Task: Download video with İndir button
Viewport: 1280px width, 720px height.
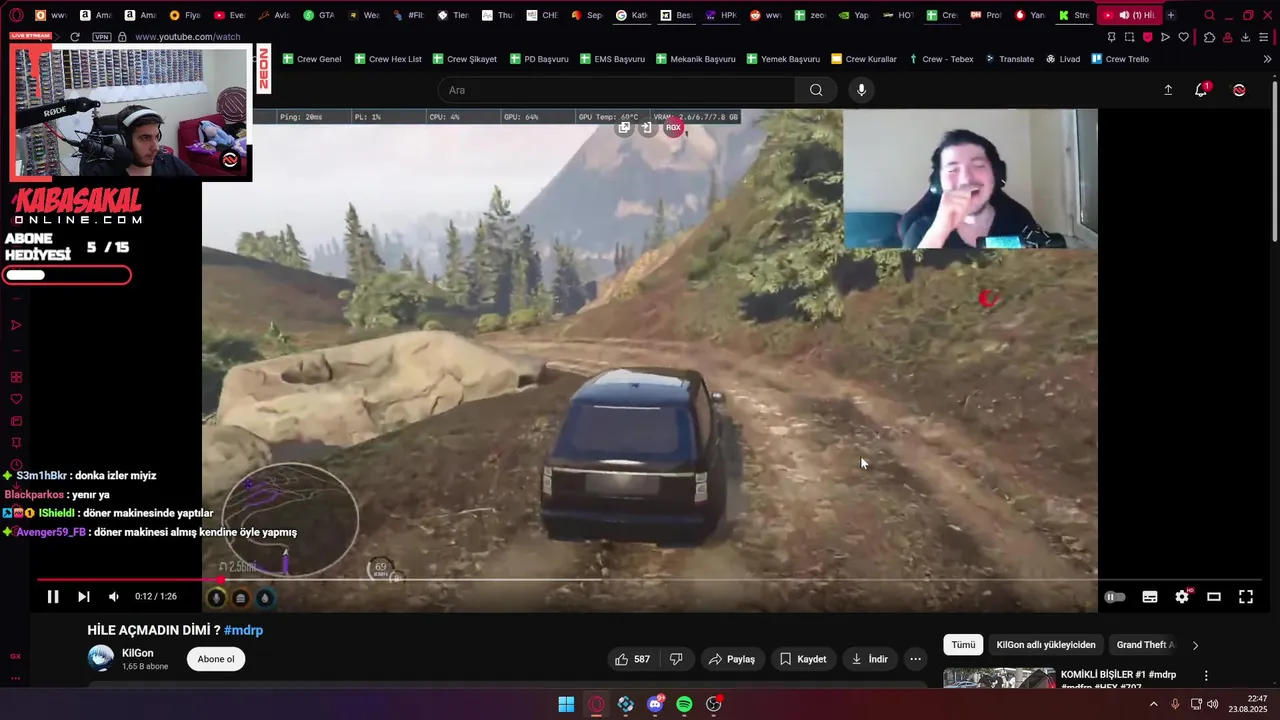Action: (869, 659)
